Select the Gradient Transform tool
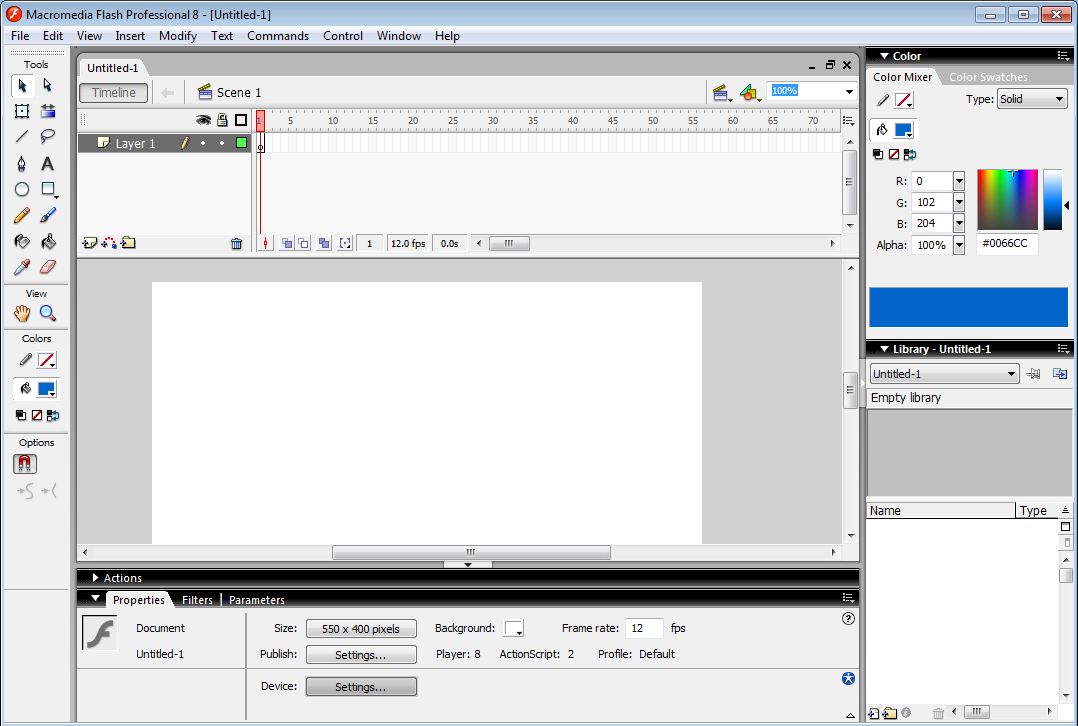Screen dimensions: 1078x726 [x=47, y=111]
